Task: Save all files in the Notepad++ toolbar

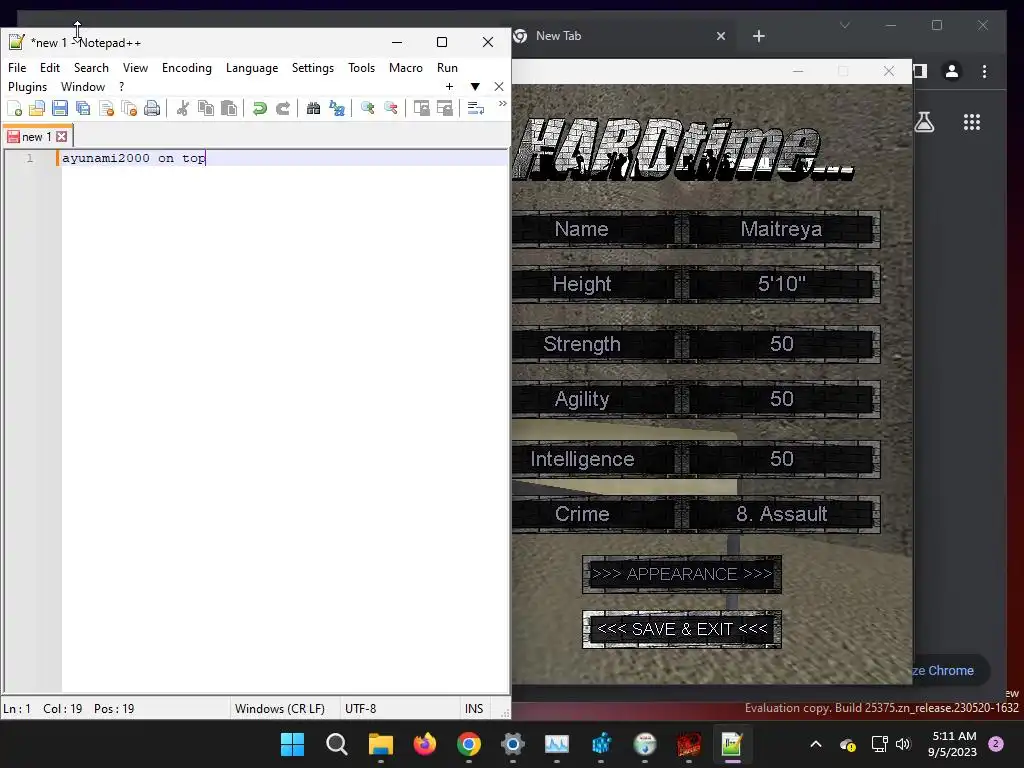Action: (x=83, y=108)
